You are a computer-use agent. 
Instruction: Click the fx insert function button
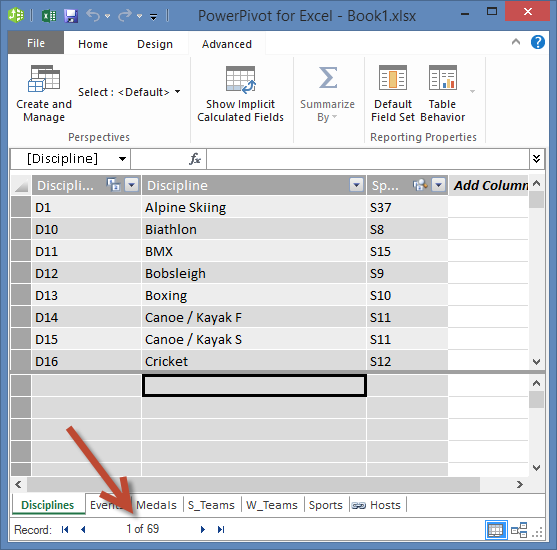(x=195, y=159)
